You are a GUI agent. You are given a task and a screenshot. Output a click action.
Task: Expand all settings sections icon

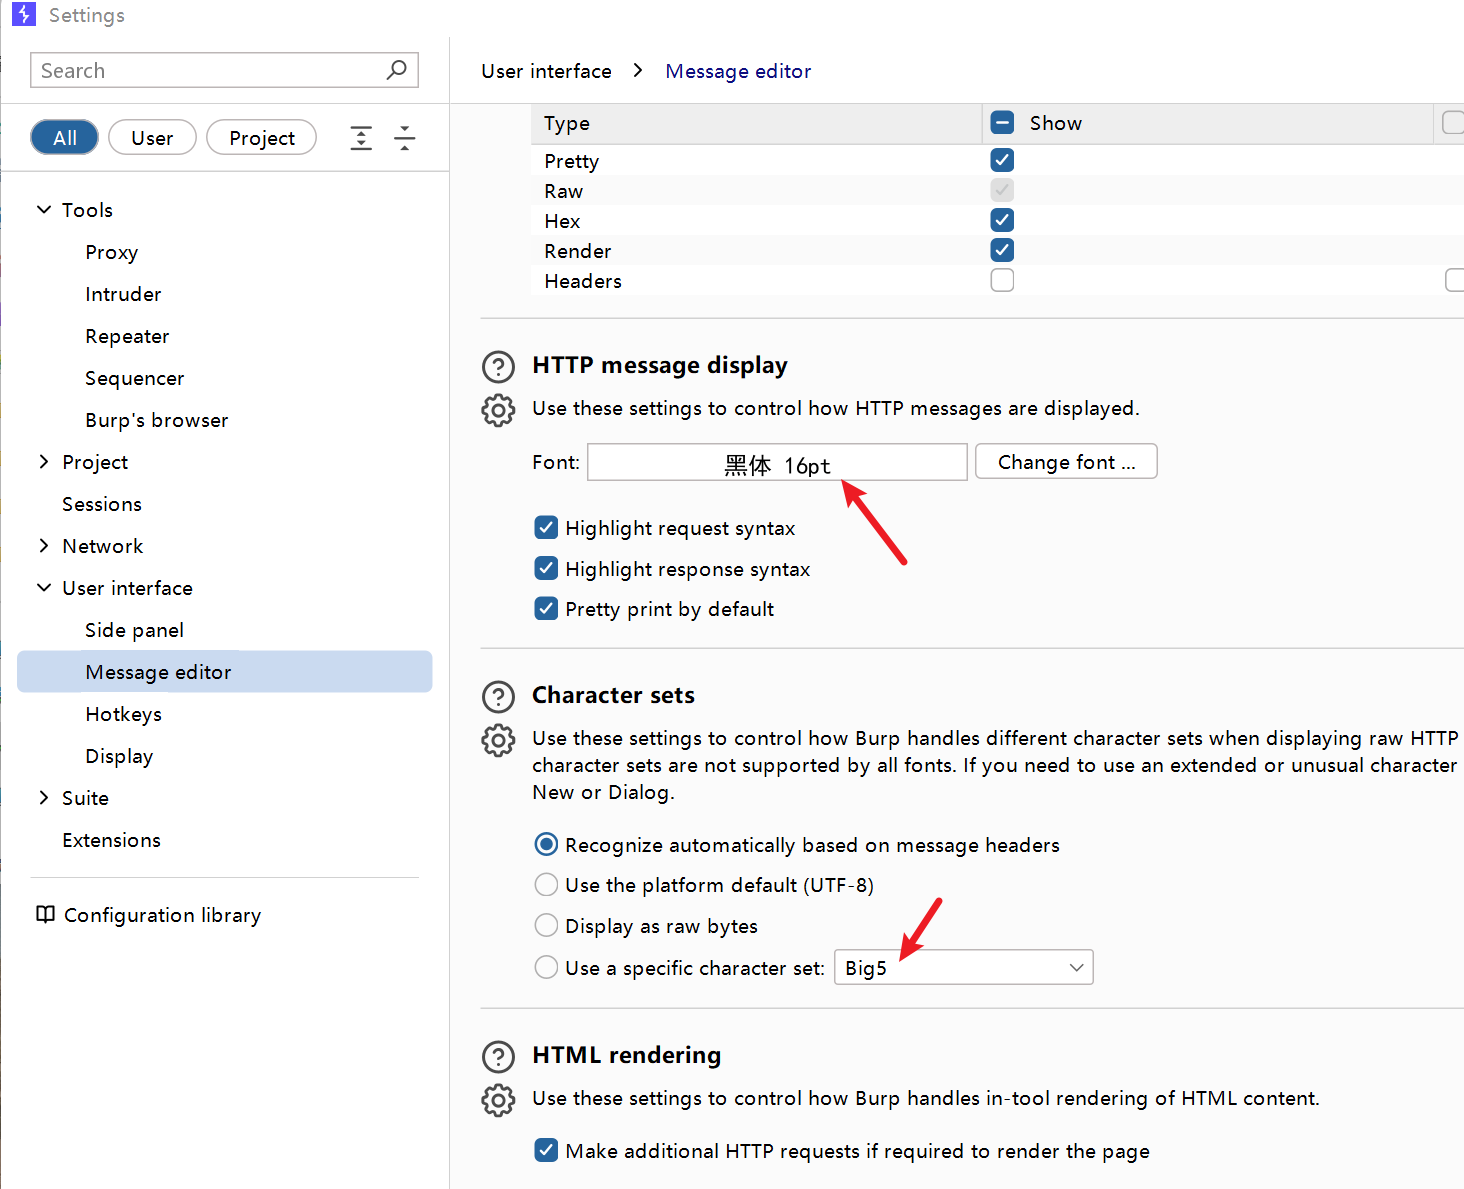coord(361,138)
